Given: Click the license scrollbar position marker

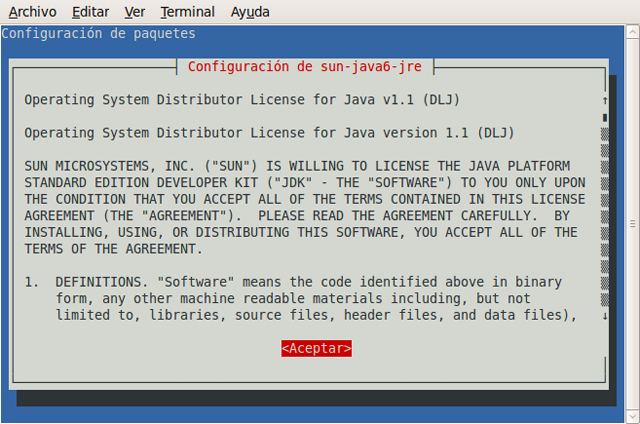Looking at the screenshot, I should tap(604, 116).
